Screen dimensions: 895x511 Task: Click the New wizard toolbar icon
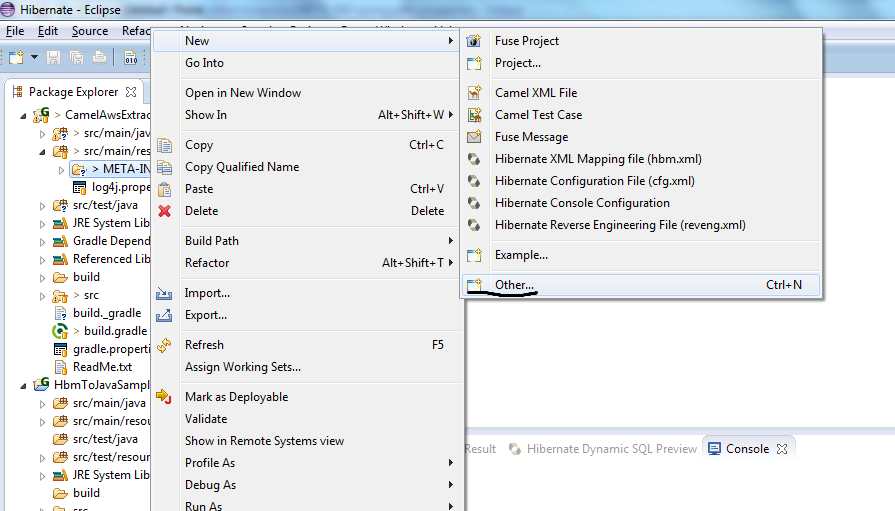point(17,57)
